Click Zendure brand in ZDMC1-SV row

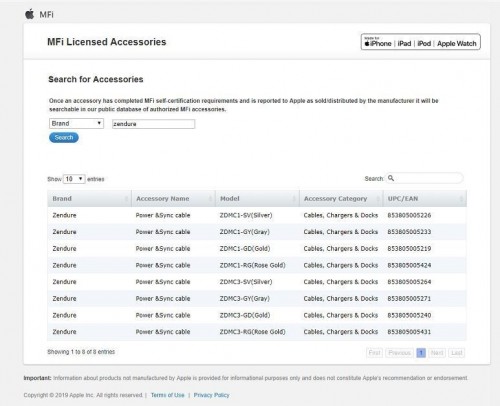tap(64, 215)
